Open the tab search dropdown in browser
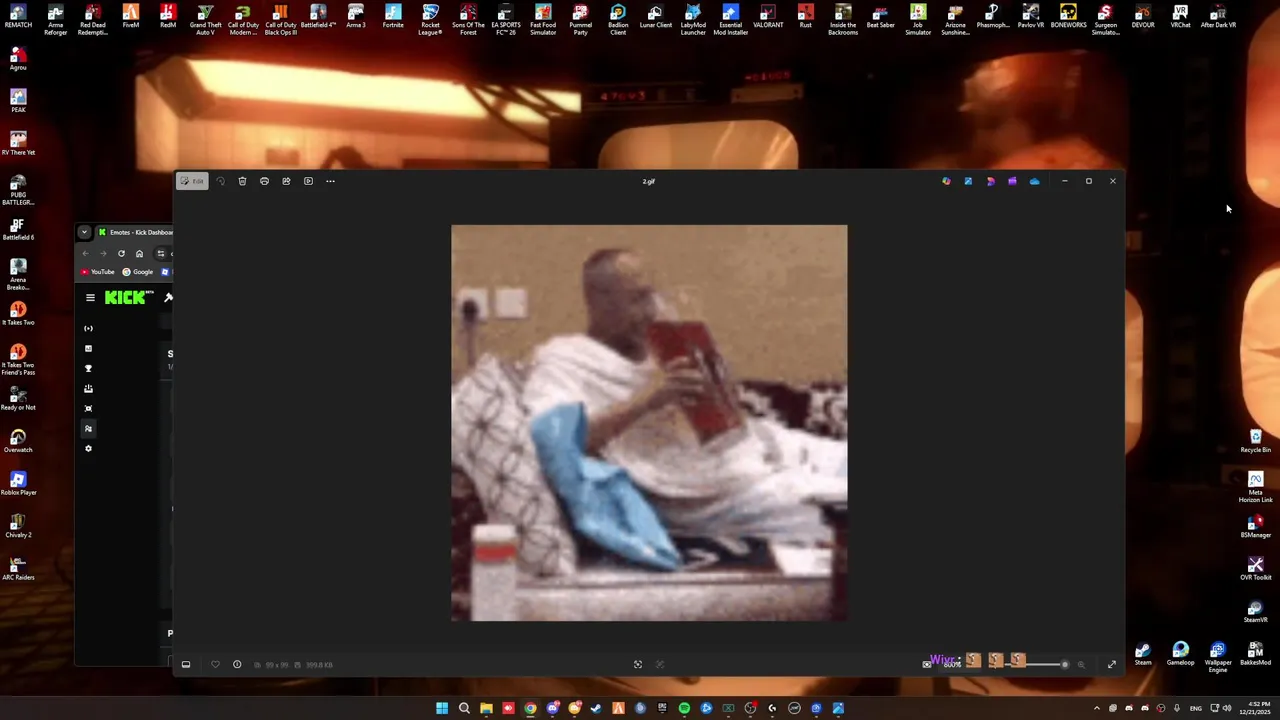Image resolution: width=1280 pixels, height=720 pixels. point(84,232)
